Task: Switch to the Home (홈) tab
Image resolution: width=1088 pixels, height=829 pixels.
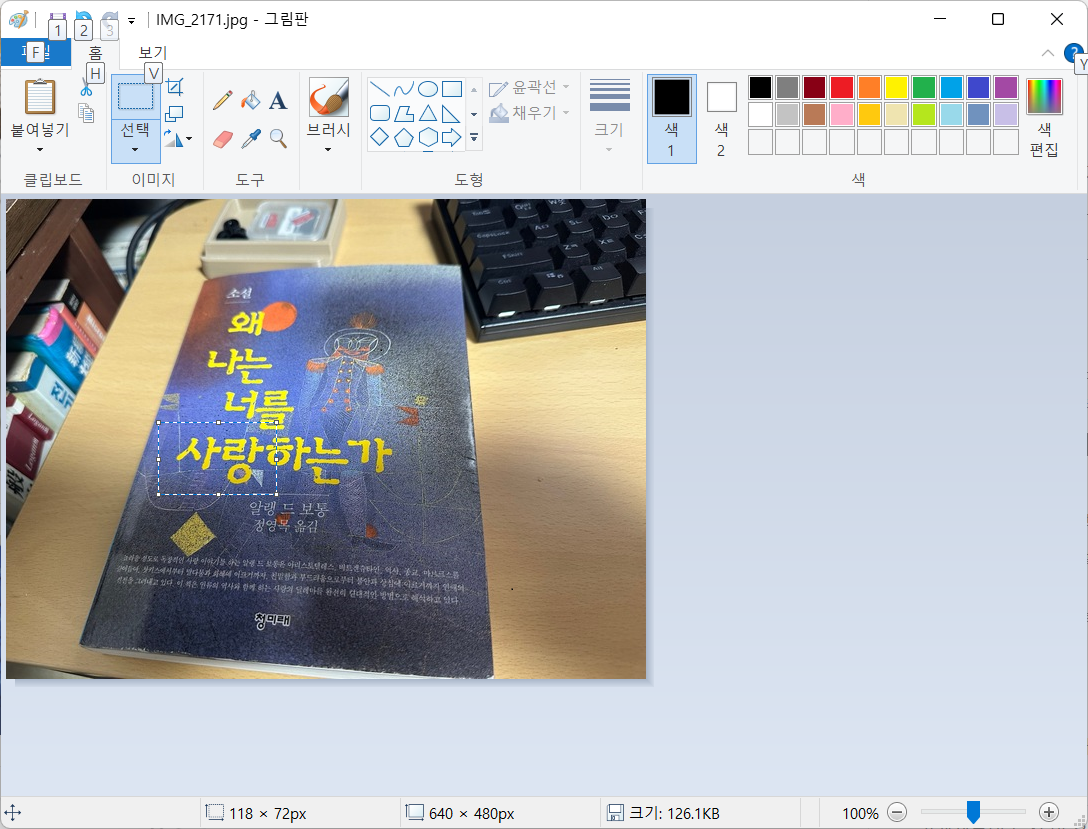Action: pyautogui.click(x=95, y=53)
